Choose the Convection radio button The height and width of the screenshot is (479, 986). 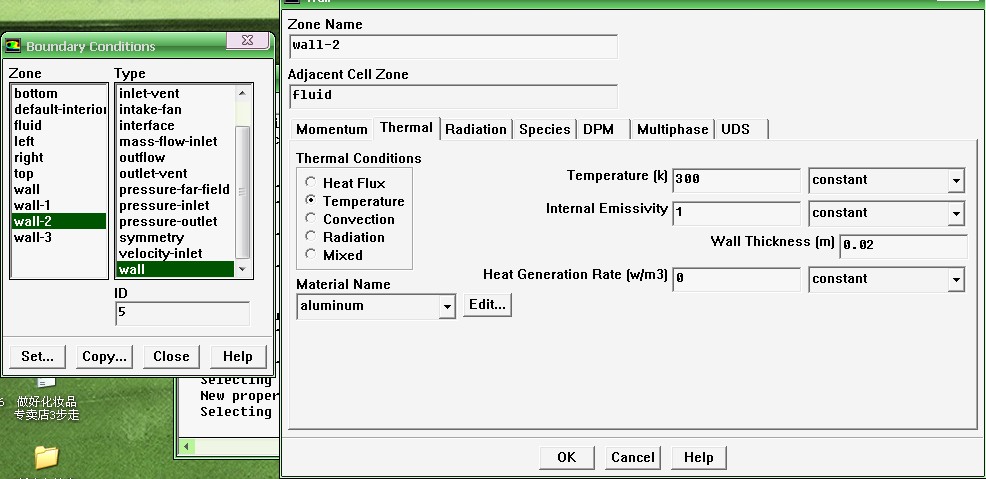click(312, 219)
